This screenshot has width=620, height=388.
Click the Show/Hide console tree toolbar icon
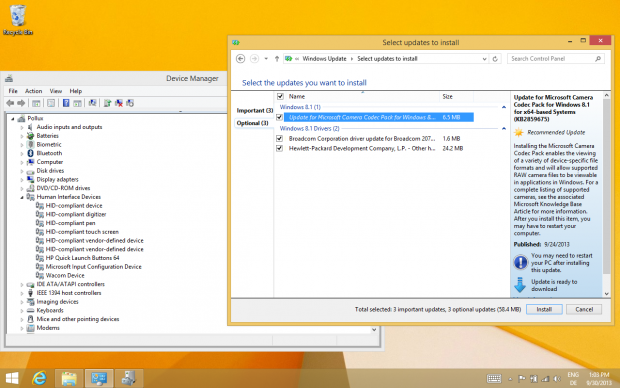coord(36,103)
